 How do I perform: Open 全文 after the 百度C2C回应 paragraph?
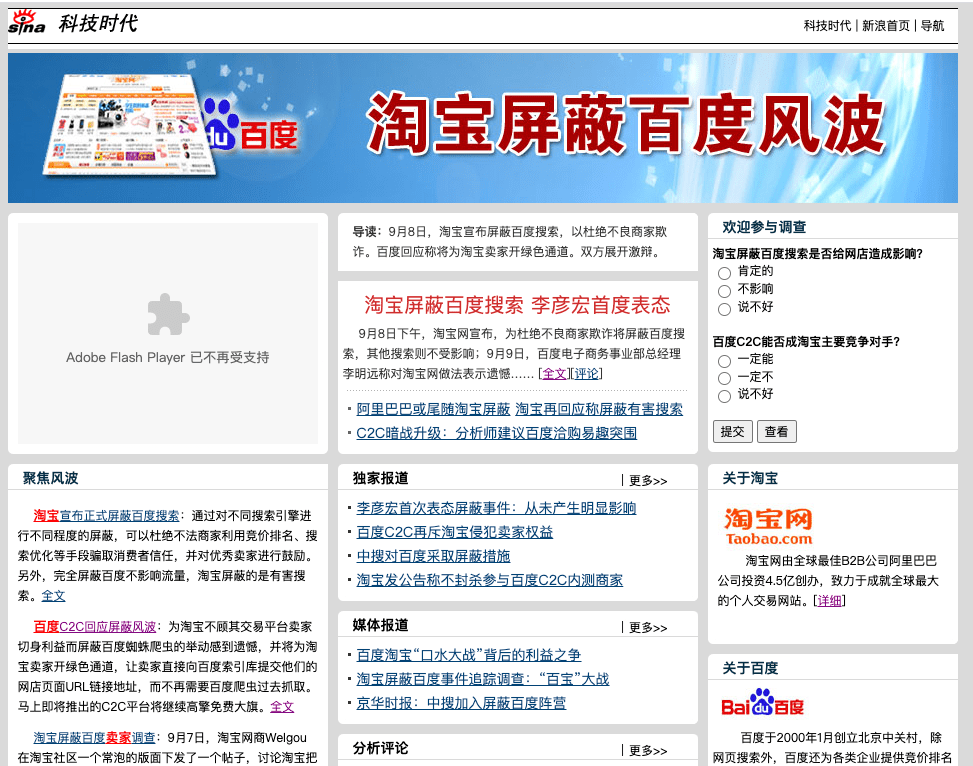click(282, 706)
